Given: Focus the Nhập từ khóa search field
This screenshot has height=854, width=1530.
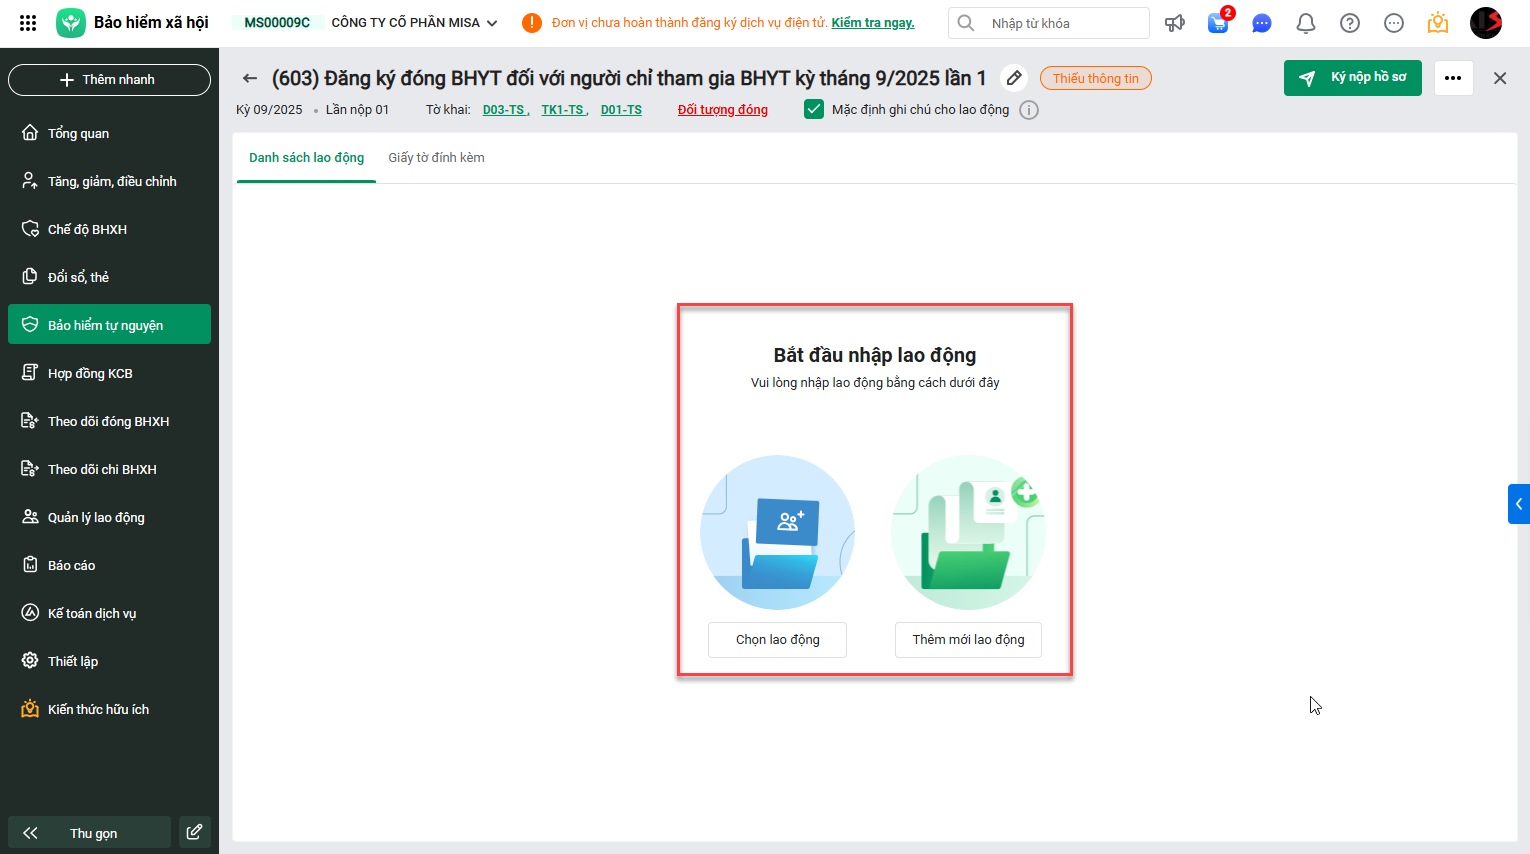Looking at the screenshot, I should 1049,23.
